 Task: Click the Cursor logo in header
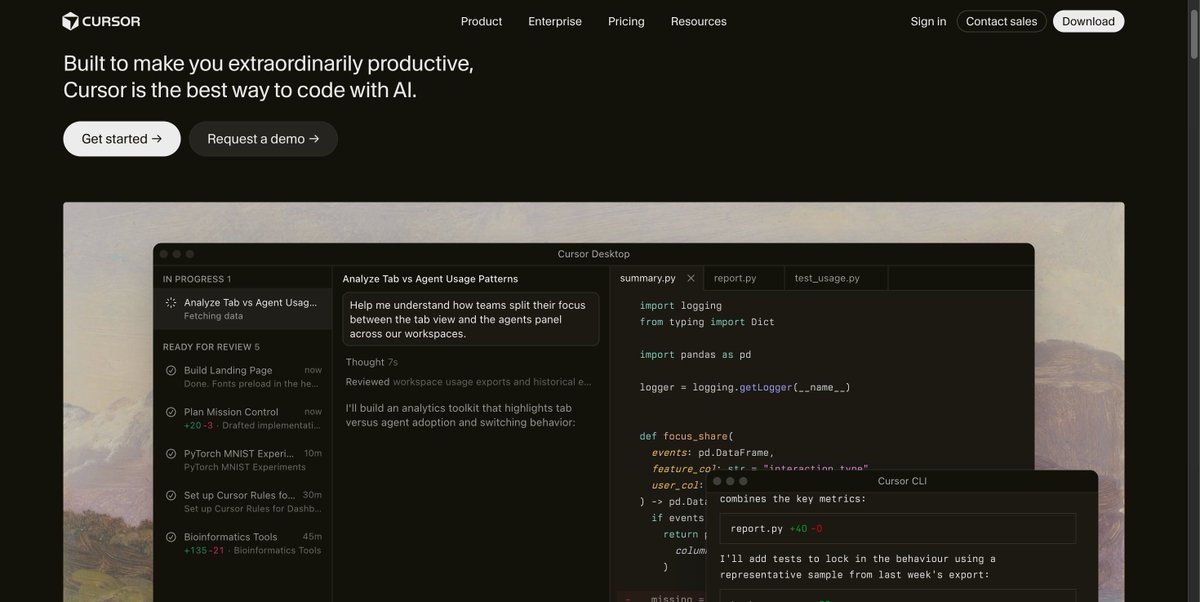pyautogui.click(x=101, y=21)
